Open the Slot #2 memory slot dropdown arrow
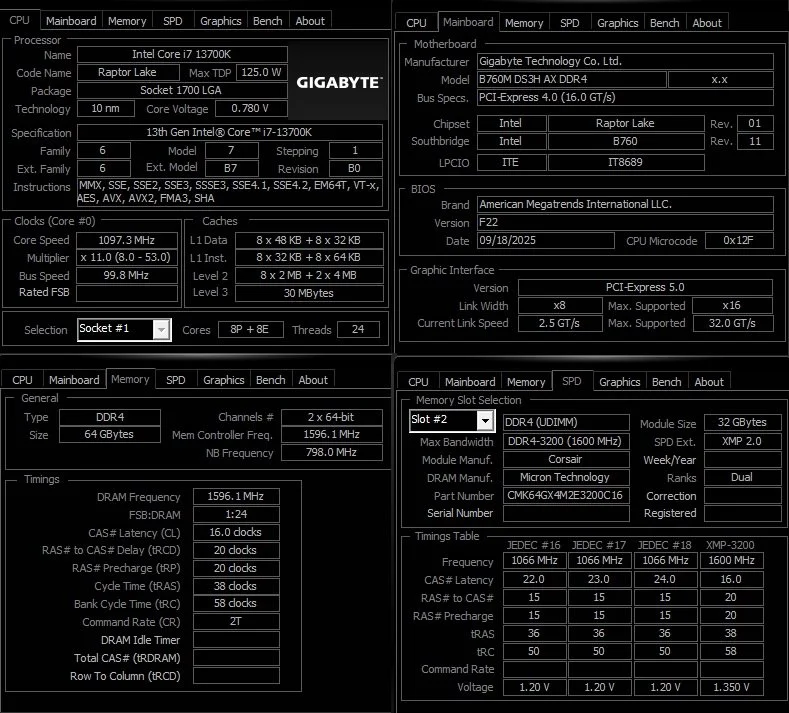Viewport: 789px width, 713px height. [485, 420]
